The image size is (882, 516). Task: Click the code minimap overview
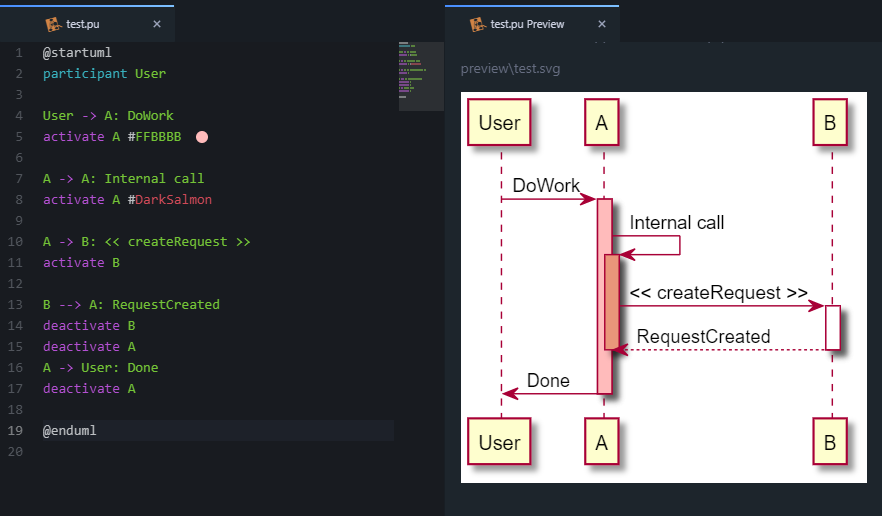coord(421,76)
